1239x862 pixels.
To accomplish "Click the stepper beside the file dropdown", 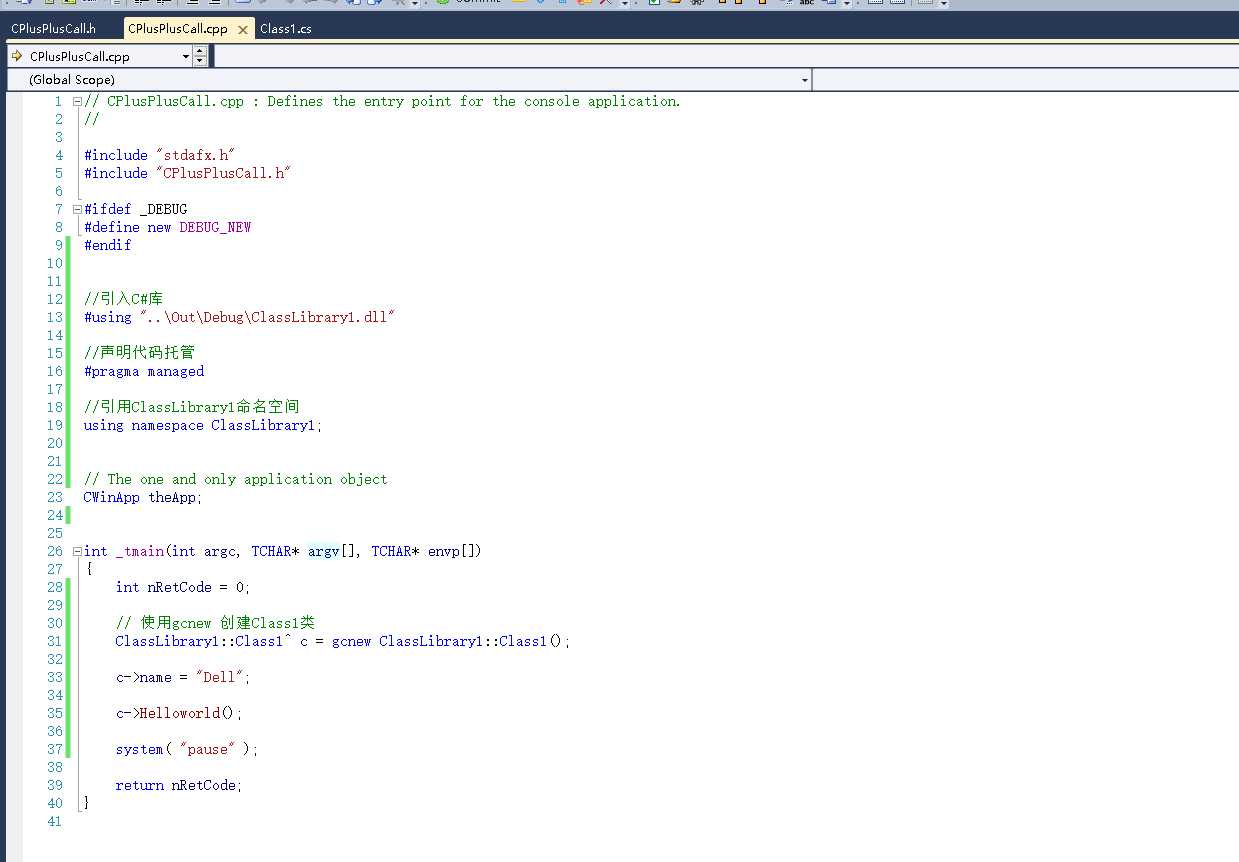I will (x=200, y=57).
